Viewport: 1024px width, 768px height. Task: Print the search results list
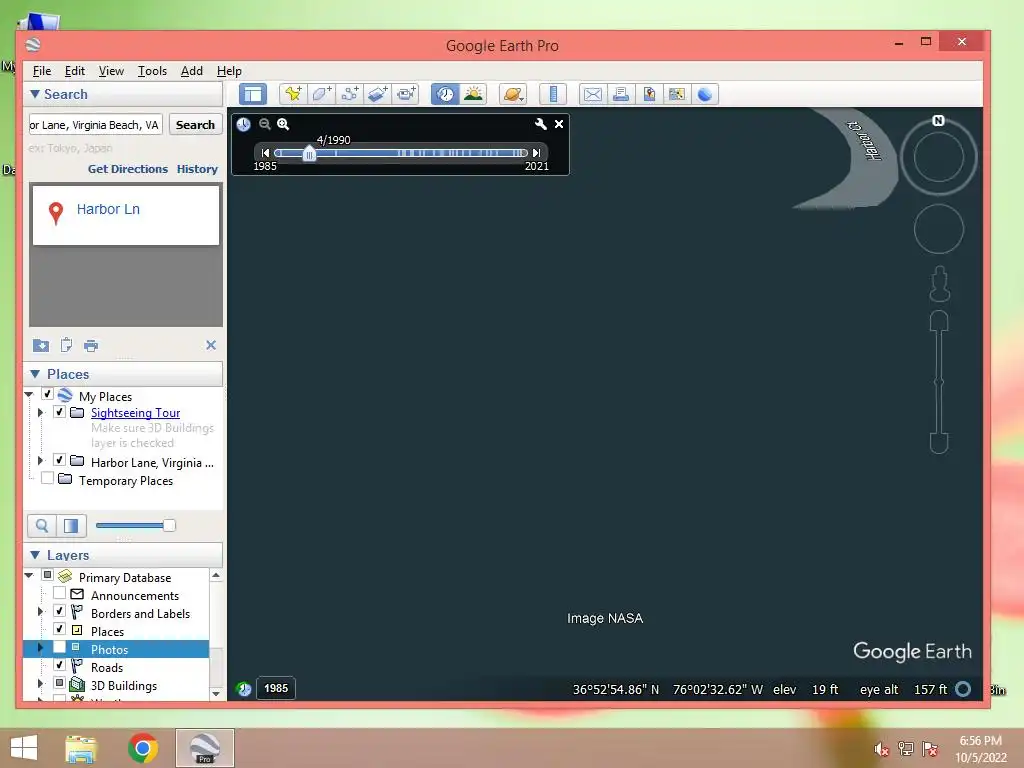pyautogui.click(x=91, y=345)
